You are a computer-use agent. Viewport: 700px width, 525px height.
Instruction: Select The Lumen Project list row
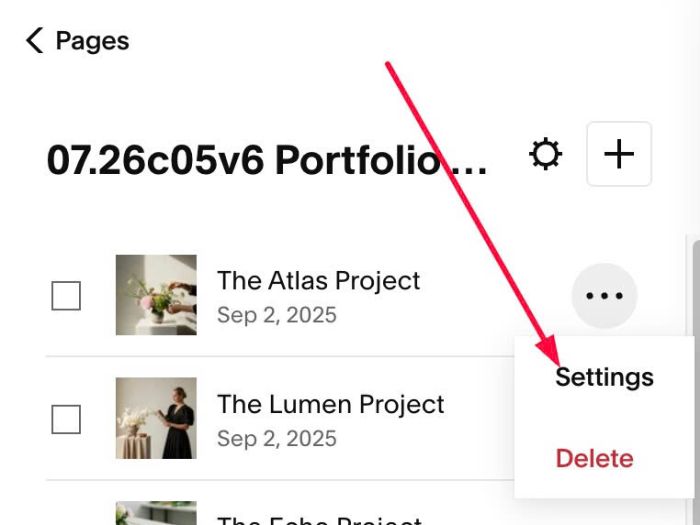tap(279, 418)
